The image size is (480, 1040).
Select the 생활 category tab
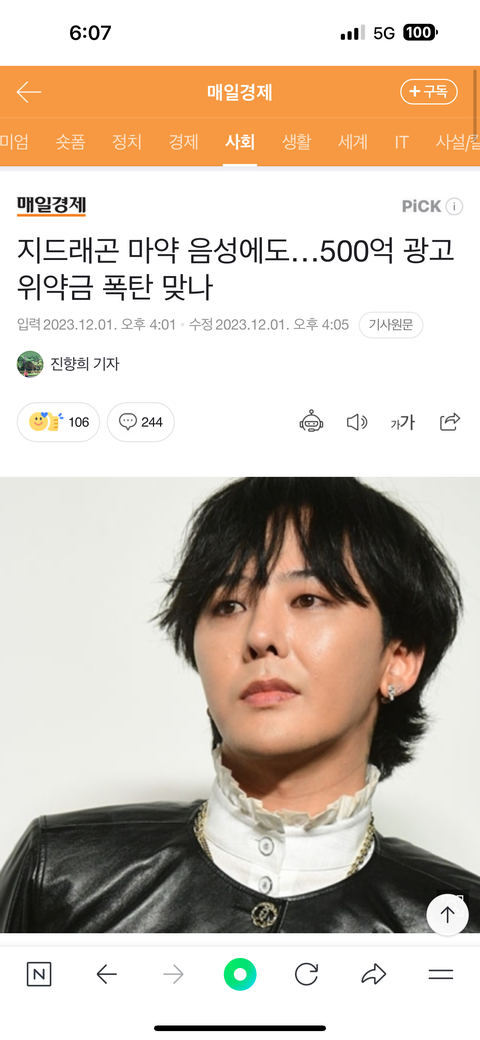pos(296,142)
